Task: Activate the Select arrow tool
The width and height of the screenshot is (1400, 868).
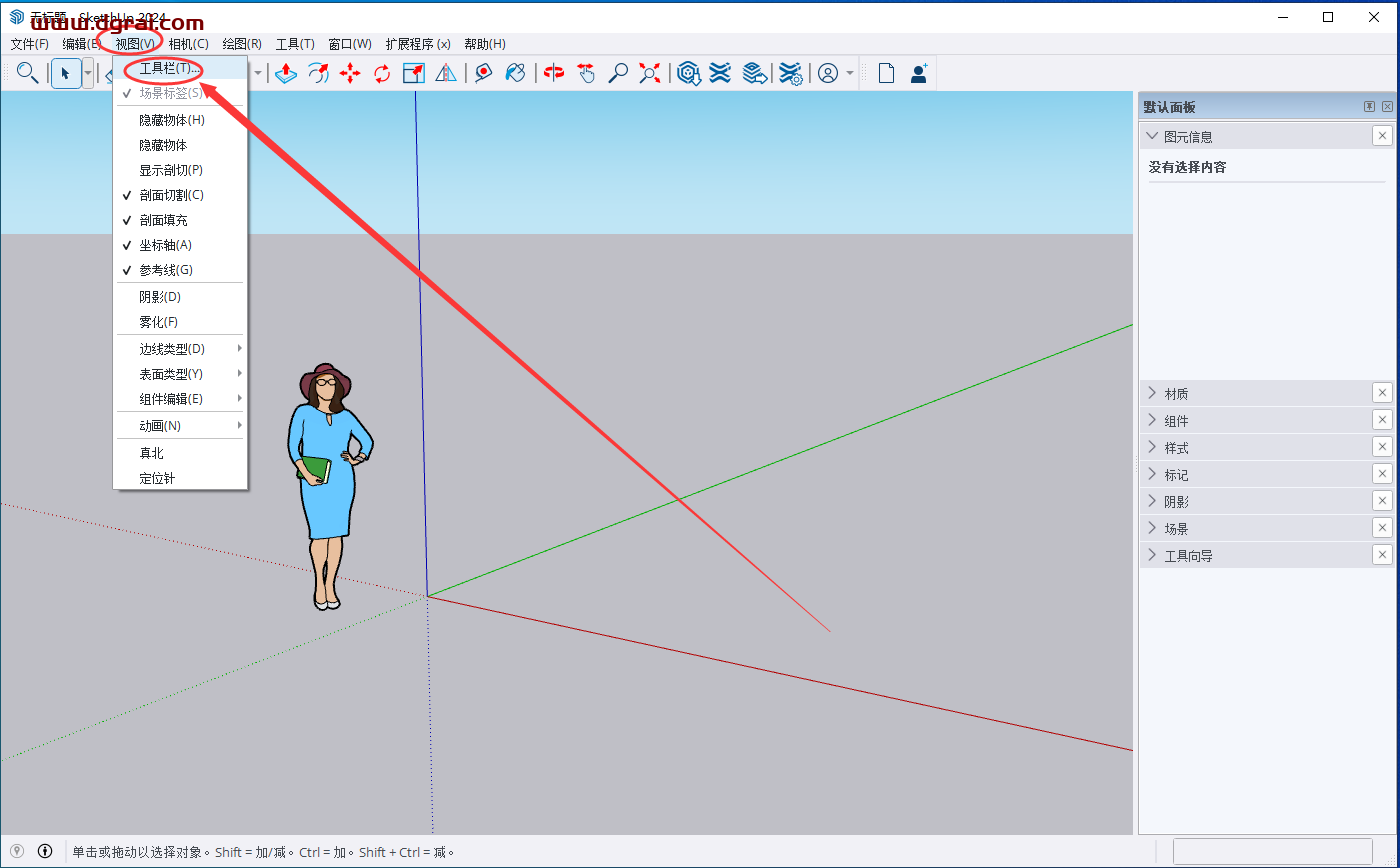Action: pos(66,73)
